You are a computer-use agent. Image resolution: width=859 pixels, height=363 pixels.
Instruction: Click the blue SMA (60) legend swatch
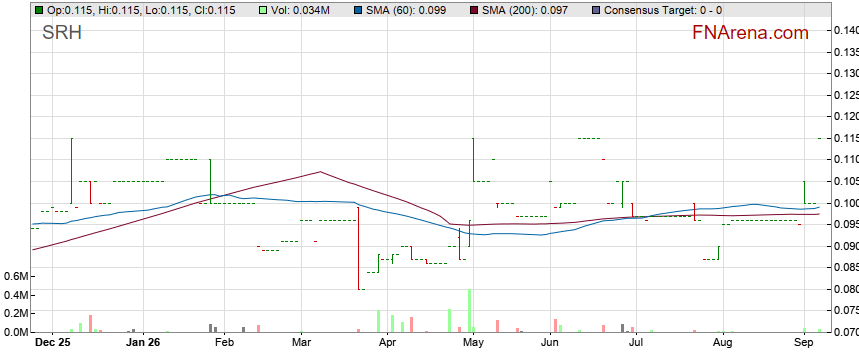[x=358, y=10]
